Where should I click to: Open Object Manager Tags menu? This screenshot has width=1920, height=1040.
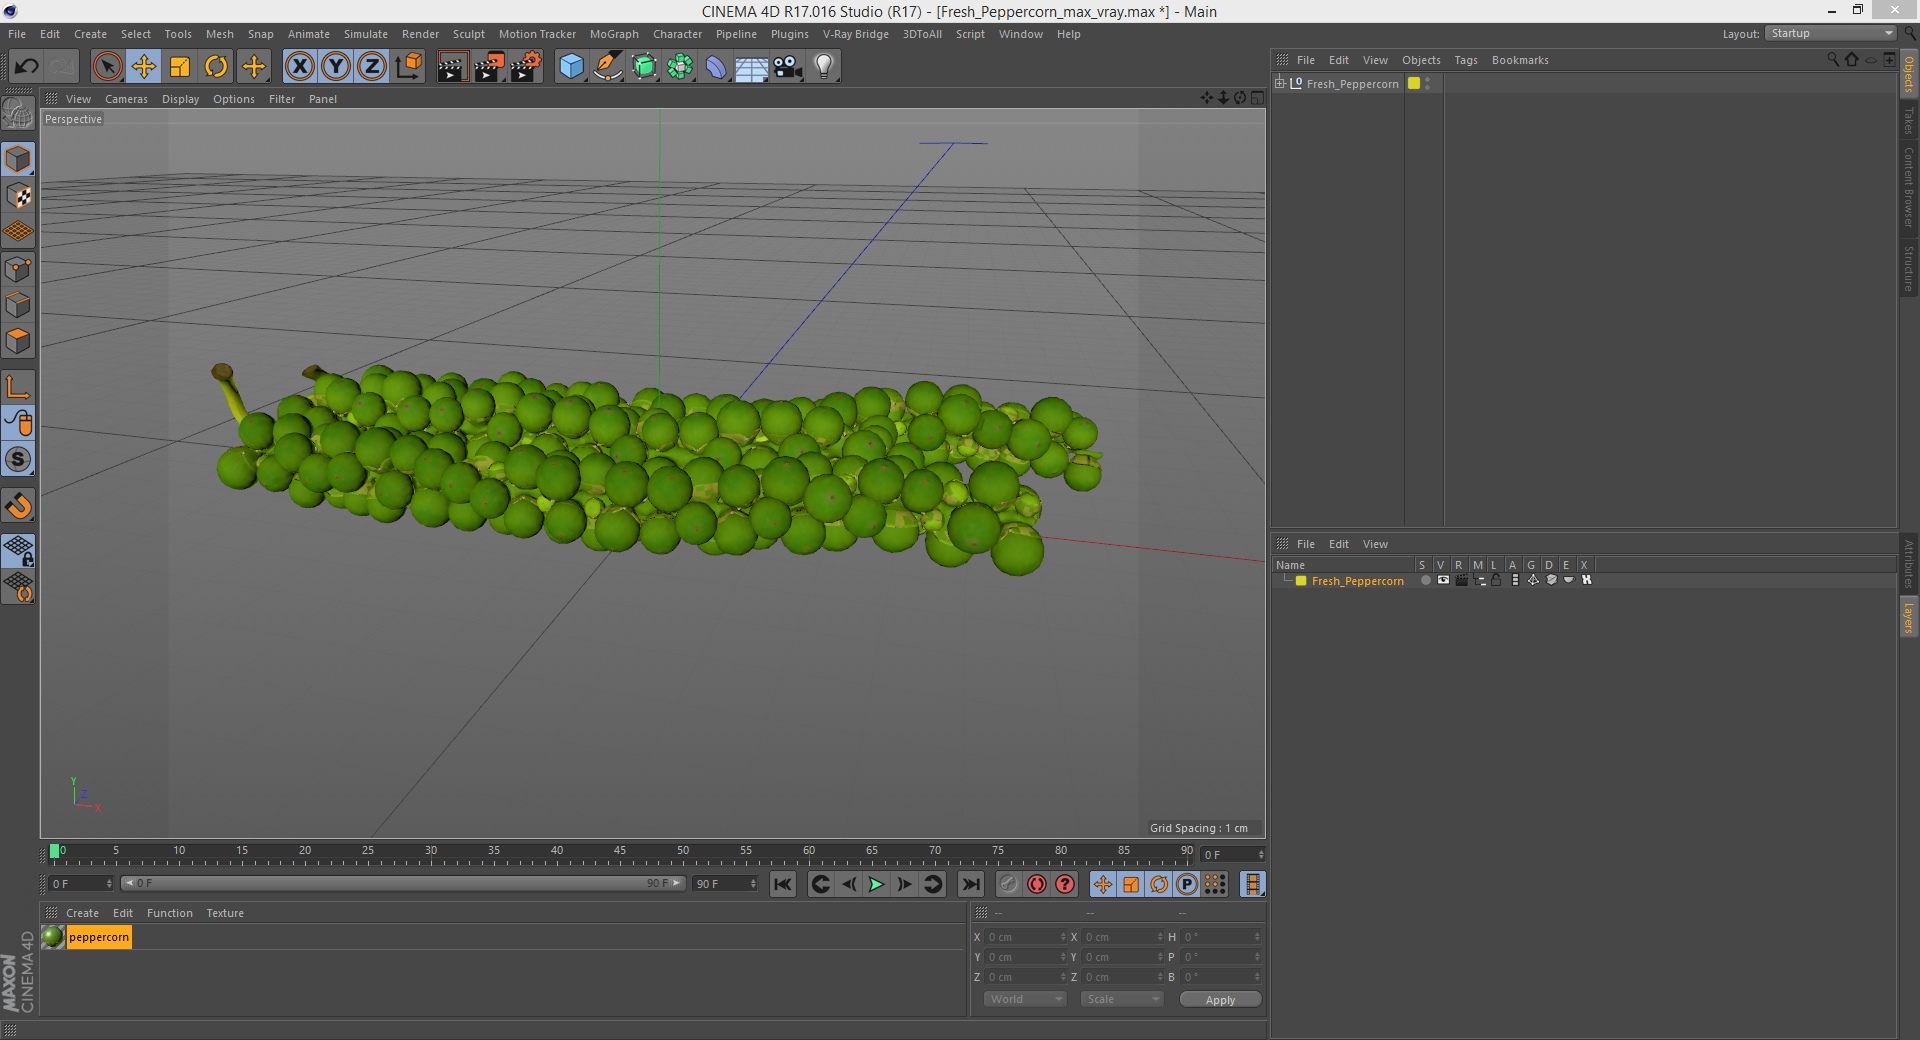click(x=1466, y=60)
